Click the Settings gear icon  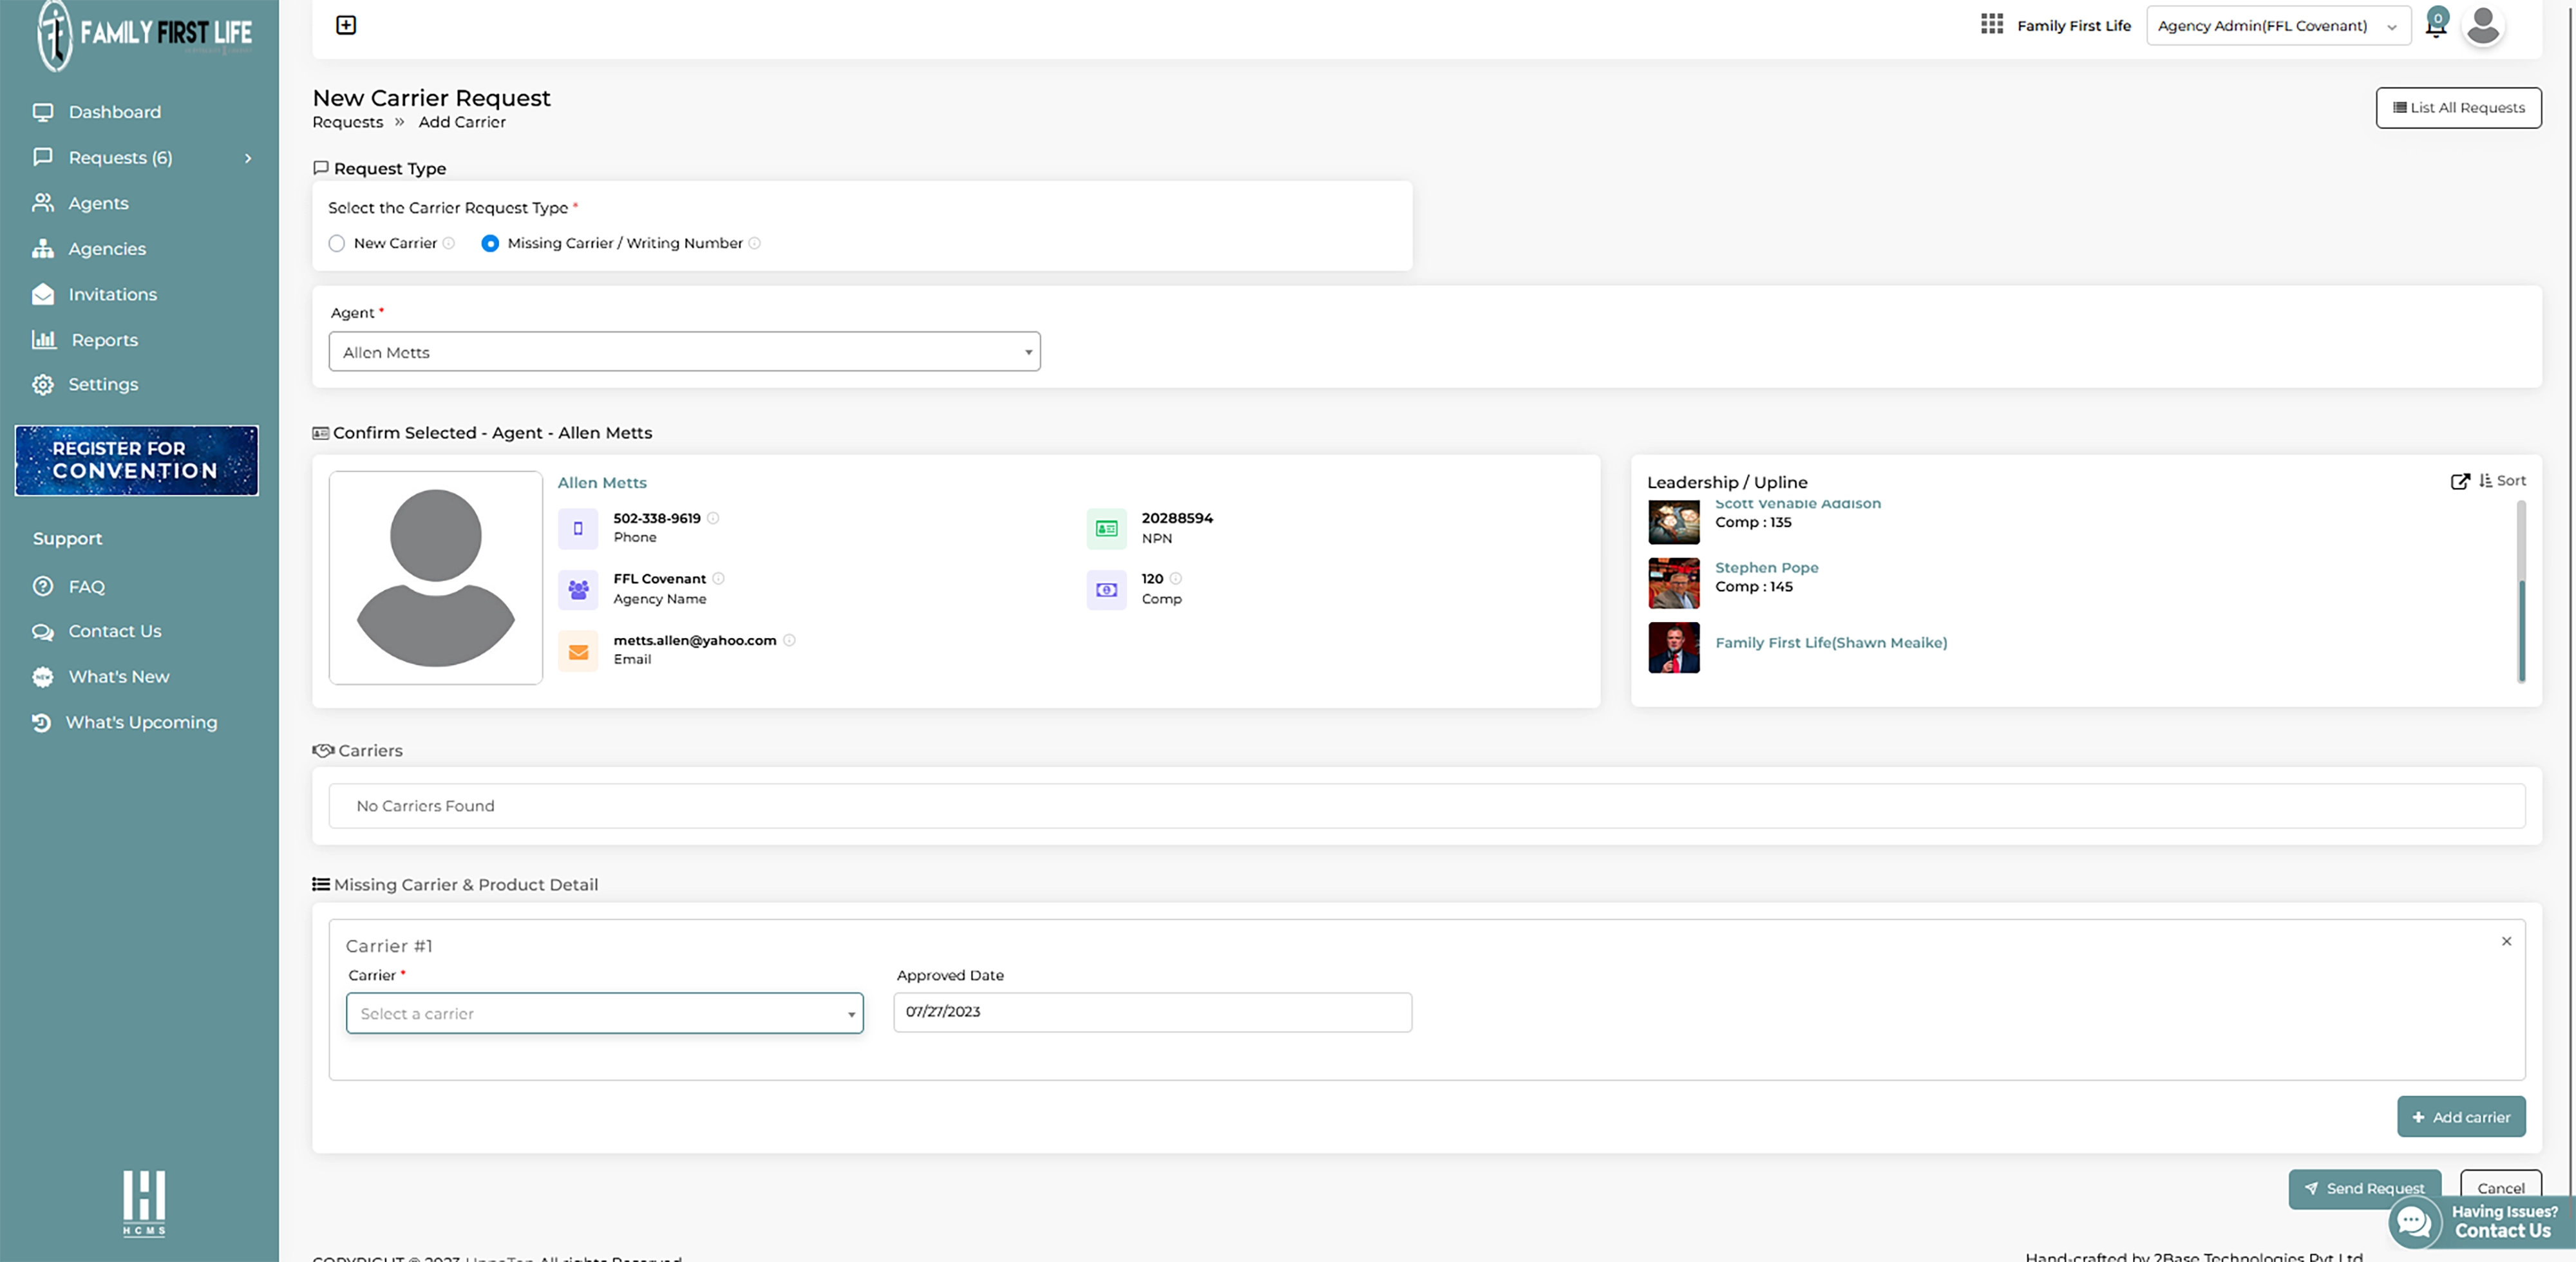pyautogui.click(x=43, y=385)
